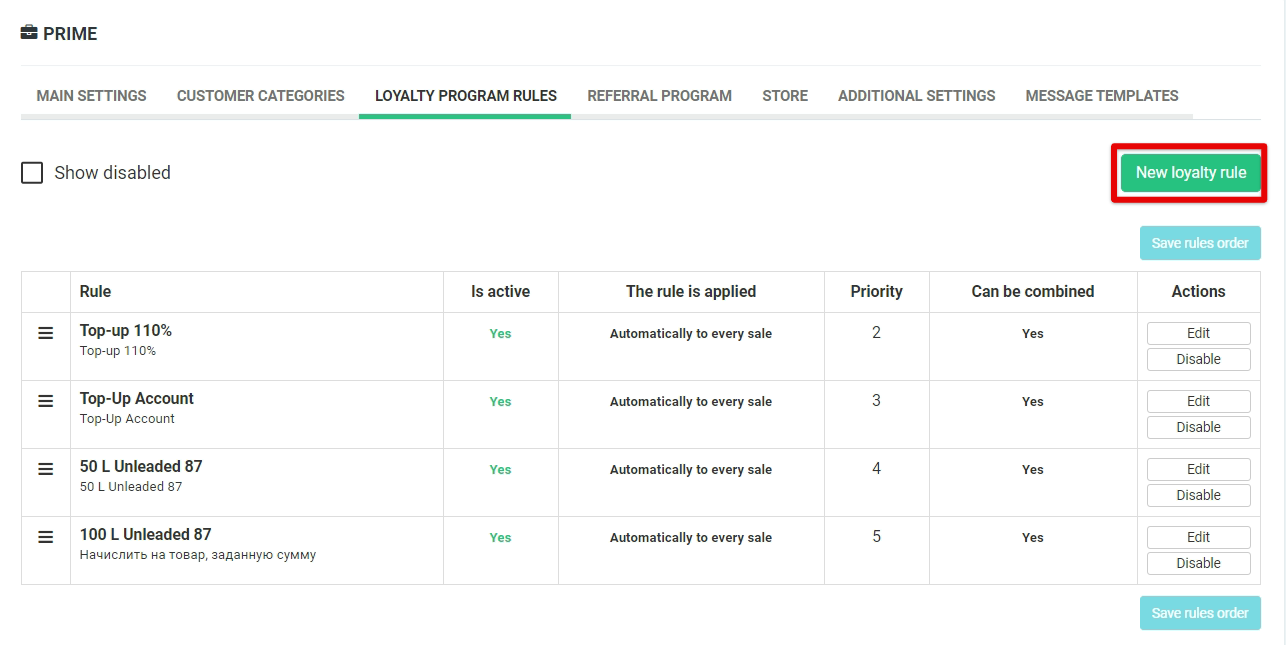Open the Store tab
The image size is (1286, 645).
(784, 96)
